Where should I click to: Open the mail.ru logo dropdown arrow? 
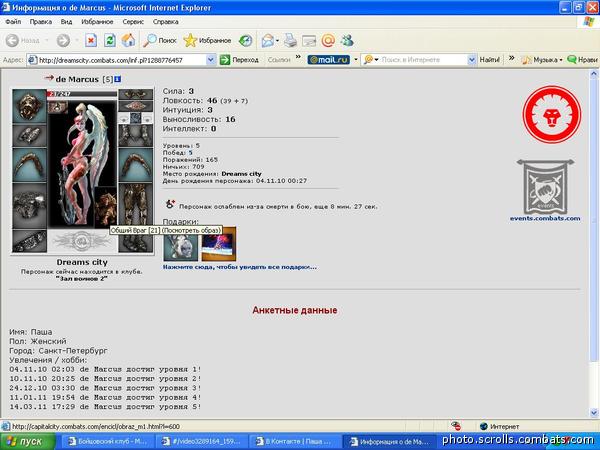coord(355,60)
